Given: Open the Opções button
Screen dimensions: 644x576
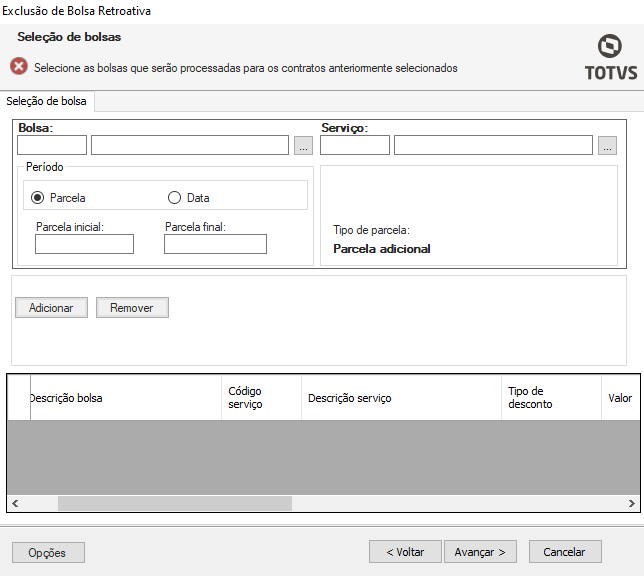Looking at the screenshot, I should pos(48,552).
